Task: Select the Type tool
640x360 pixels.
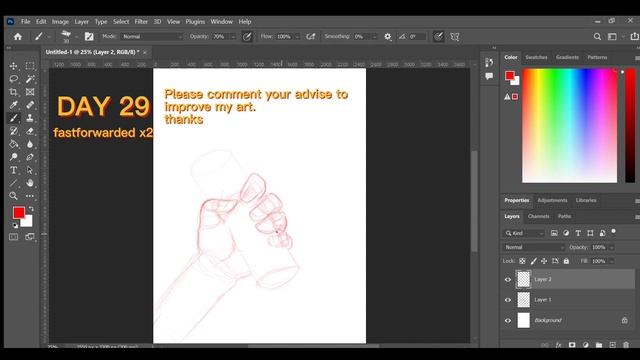Action: [13, 170]
